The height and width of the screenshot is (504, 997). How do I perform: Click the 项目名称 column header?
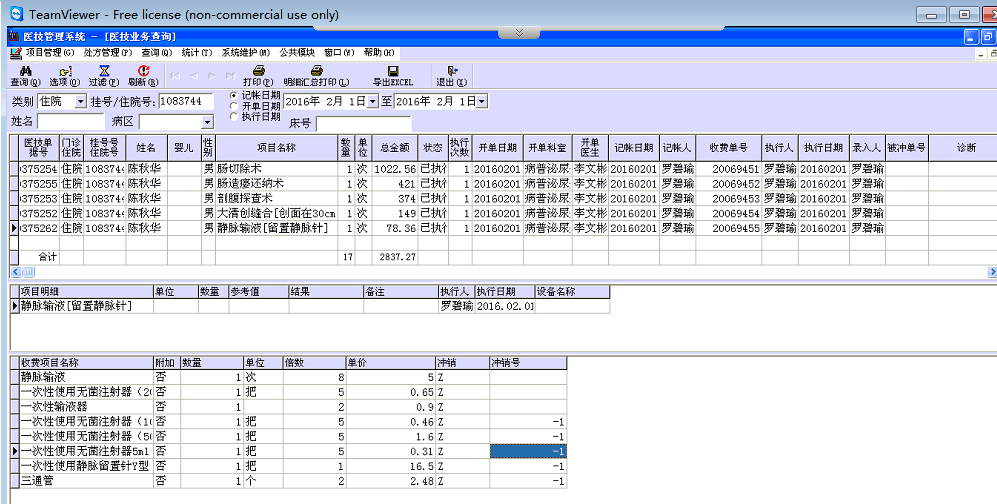coord(277,147)
